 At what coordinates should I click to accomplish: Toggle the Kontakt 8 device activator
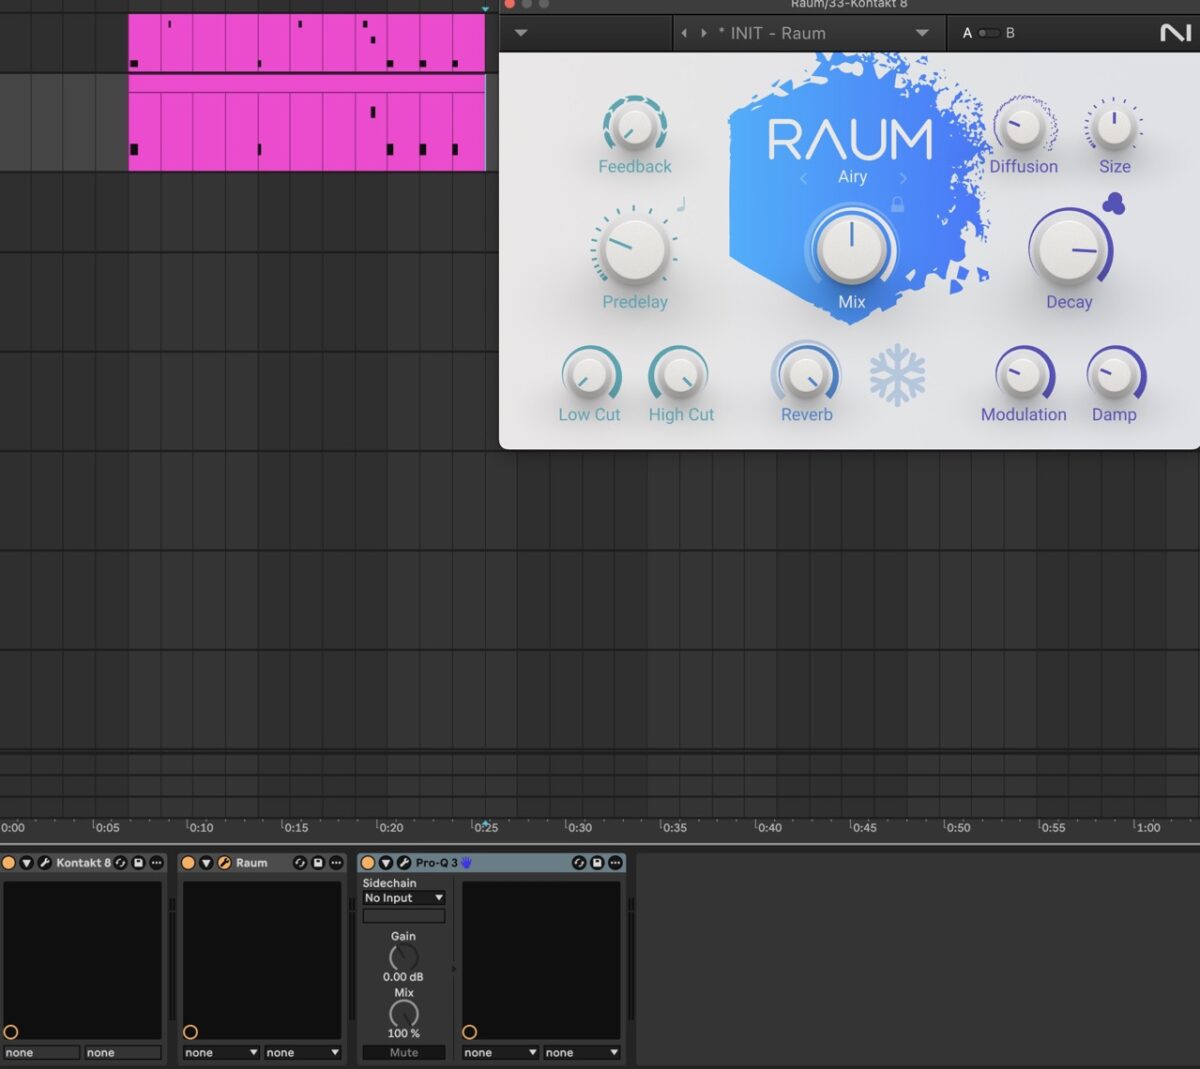click(x=9, y=863)
